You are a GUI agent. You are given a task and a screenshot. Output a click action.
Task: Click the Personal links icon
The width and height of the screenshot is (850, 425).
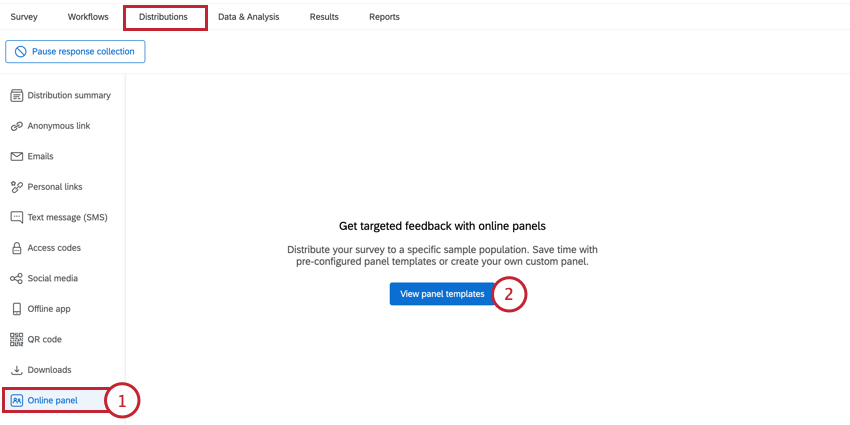click(x=17, y=186)
